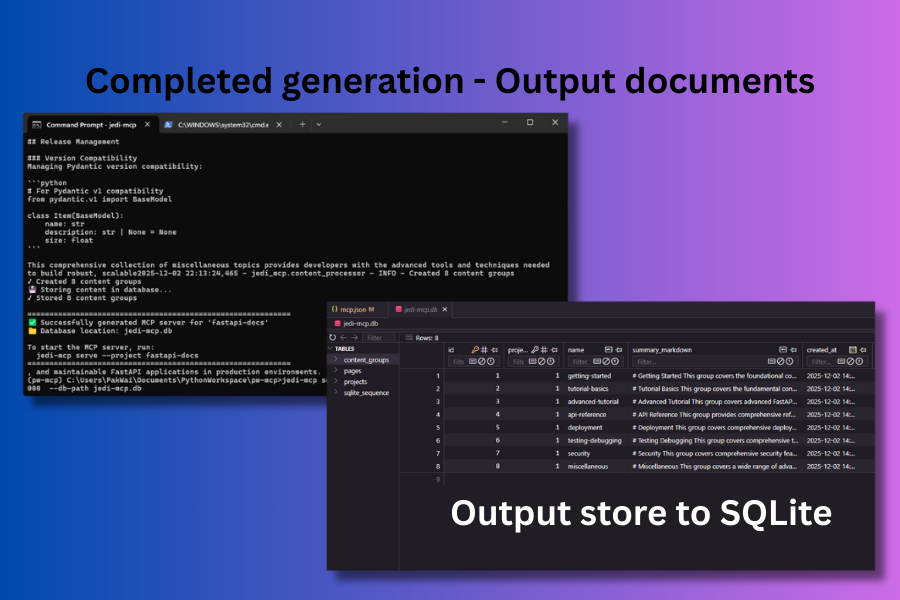Viewport: 900px width, 600px height.
Task: Select the sqlite_sequence table
Action: tap(366, 393)
